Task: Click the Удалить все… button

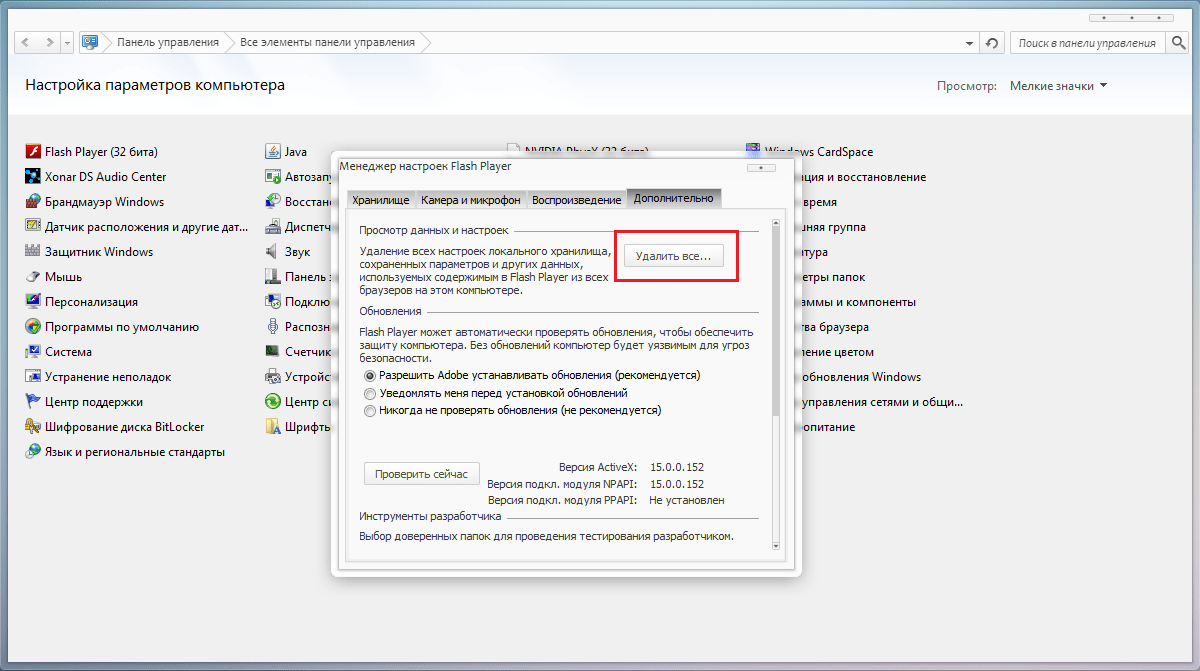Action: tap(673, 257)
